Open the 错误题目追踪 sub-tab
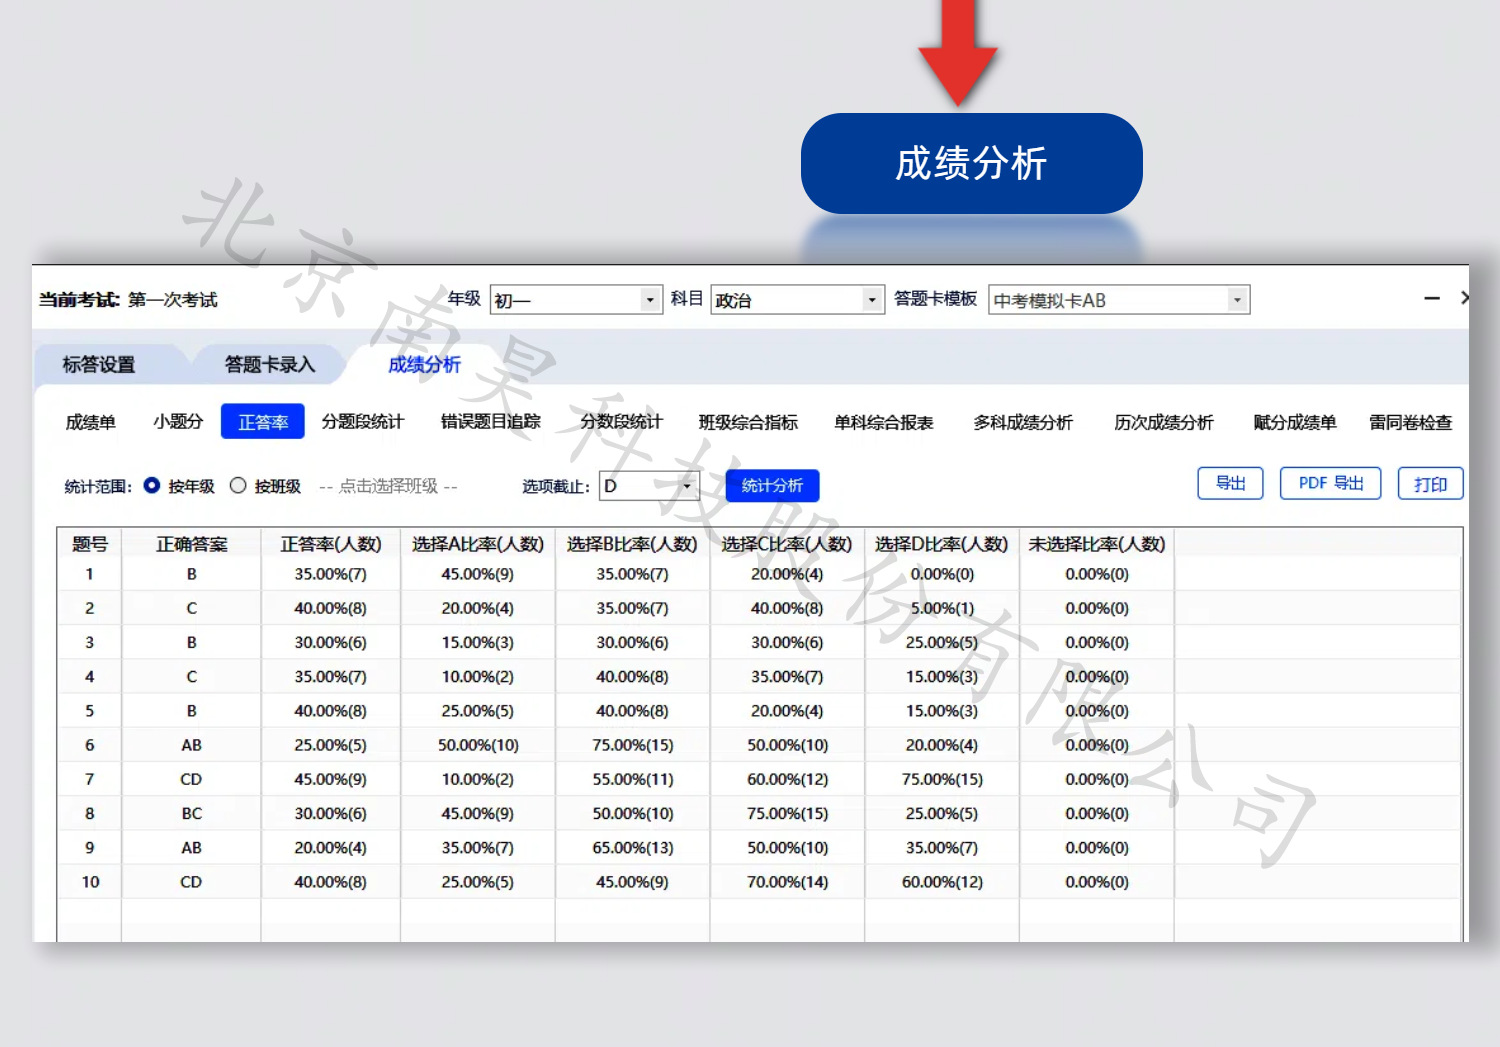 click(x=491, y=422)
